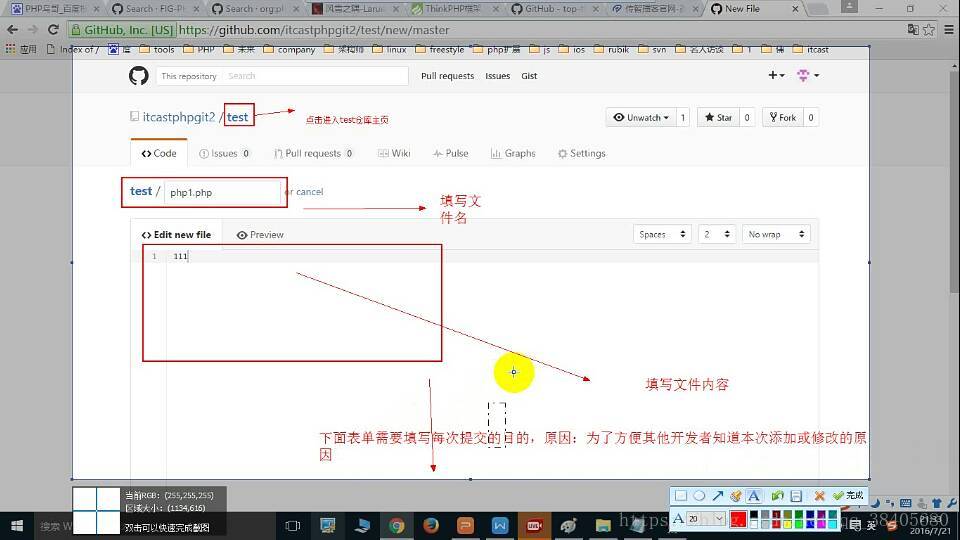Save the screenshot with the disk icon
Screen dimensions: 960x540
[796, 495]
